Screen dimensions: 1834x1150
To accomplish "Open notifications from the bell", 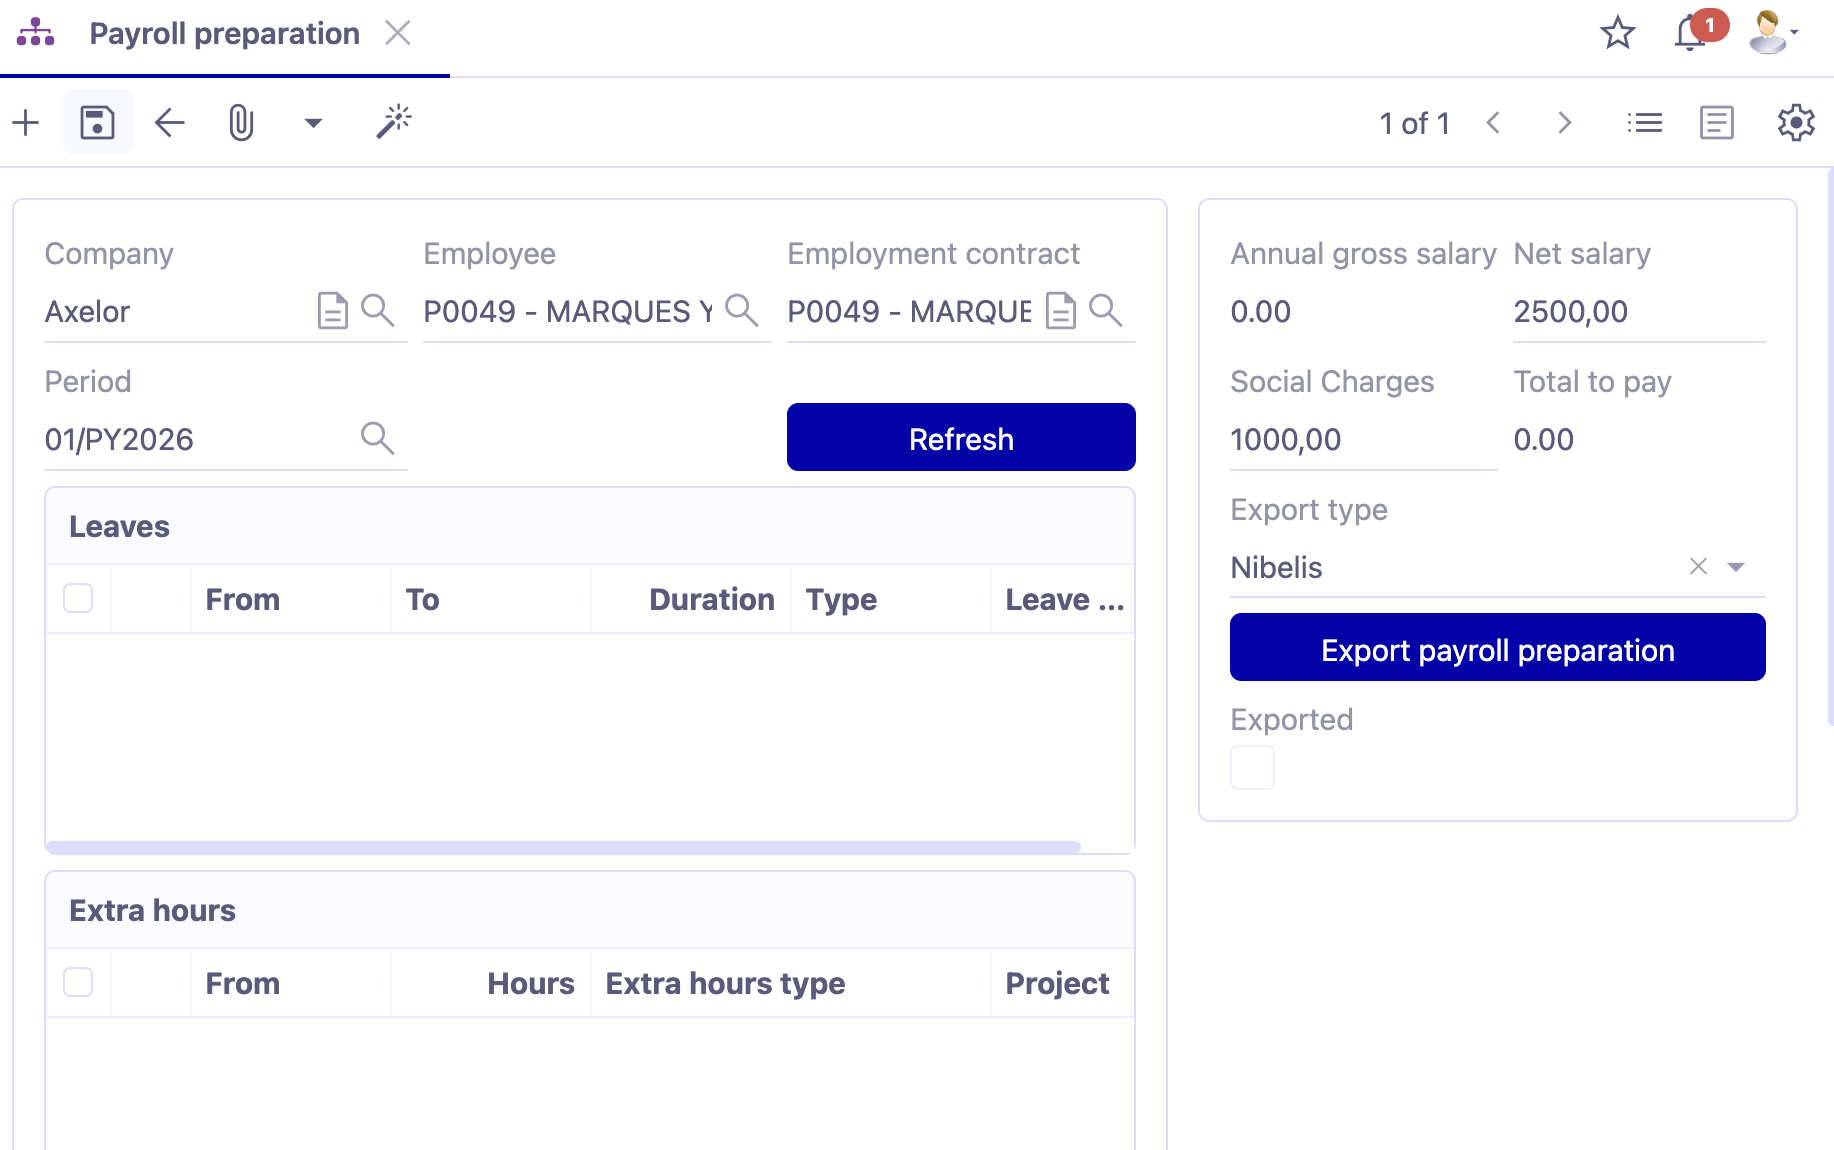I will coord(1688,33).
